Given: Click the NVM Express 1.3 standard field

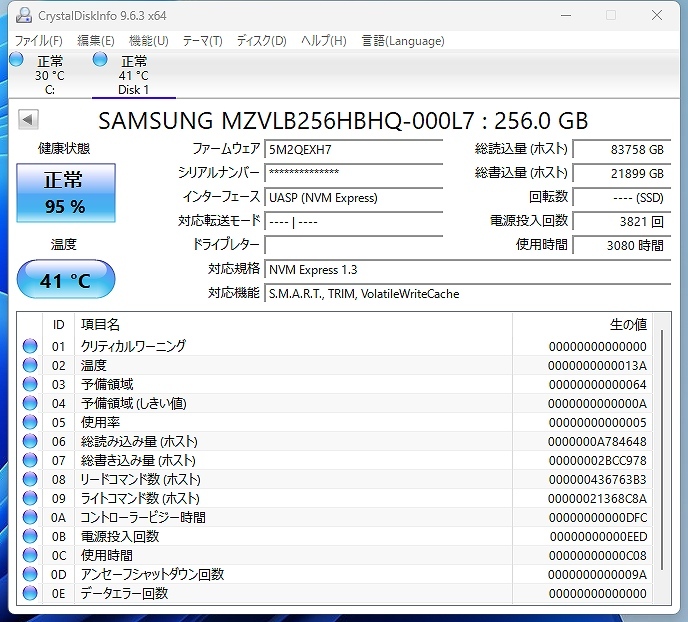Looking at the screenshot, I should pos(468,269).
